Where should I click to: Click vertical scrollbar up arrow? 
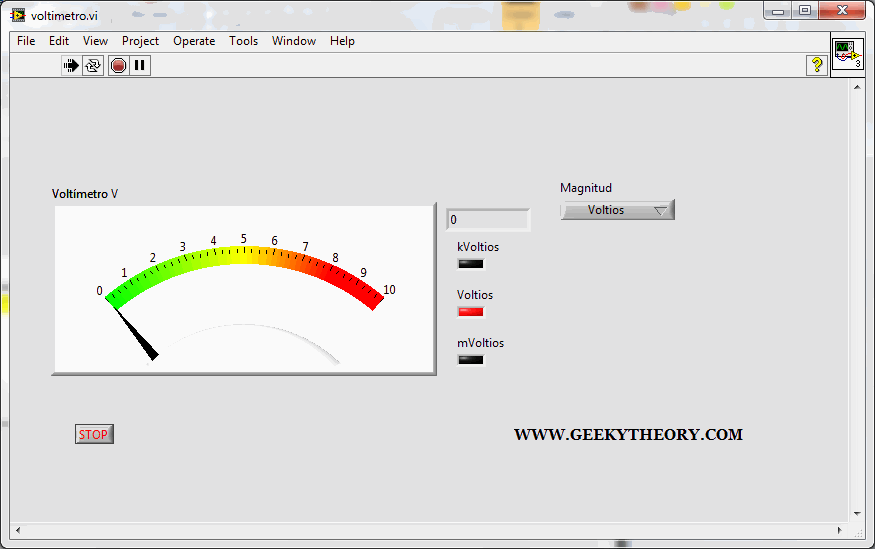pos(857,86)
